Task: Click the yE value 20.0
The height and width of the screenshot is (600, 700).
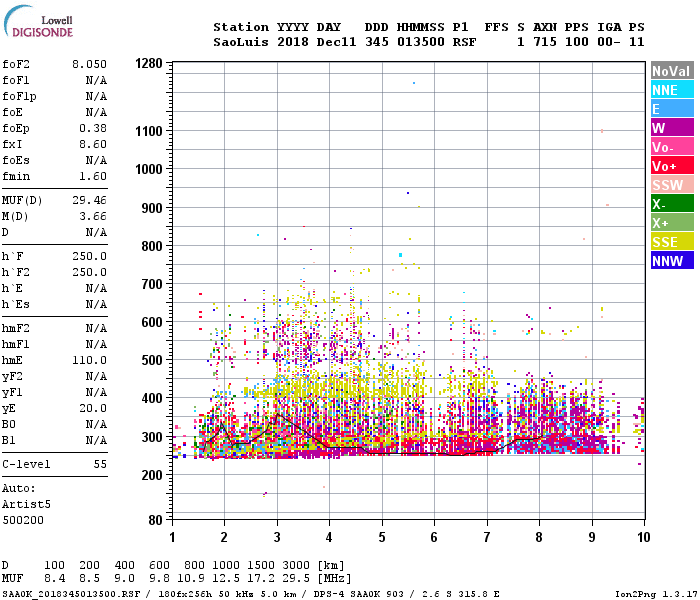Action: click(x=93, y=408)
